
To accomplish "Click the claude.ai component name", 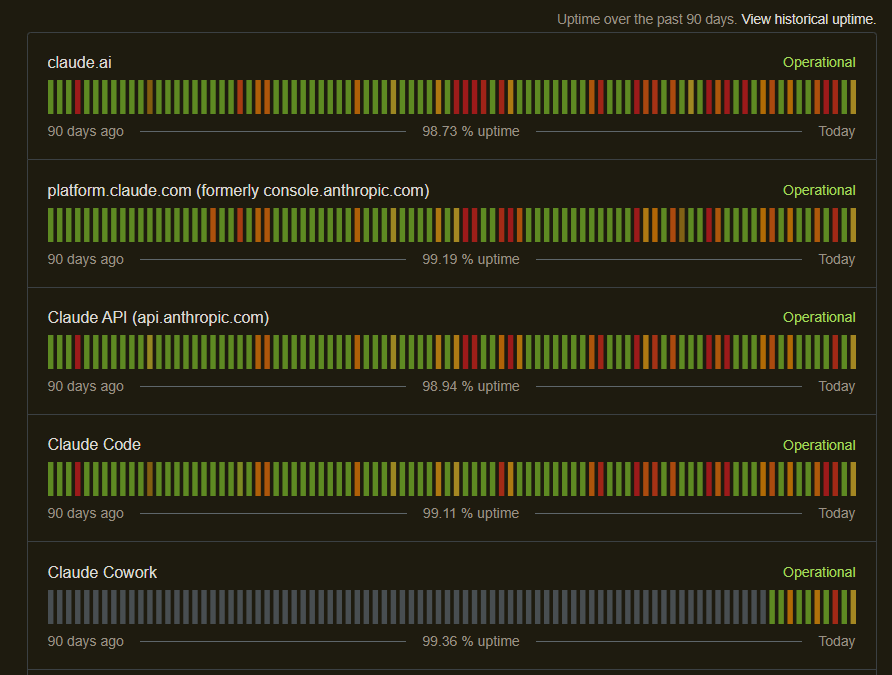I will (80, 63).
